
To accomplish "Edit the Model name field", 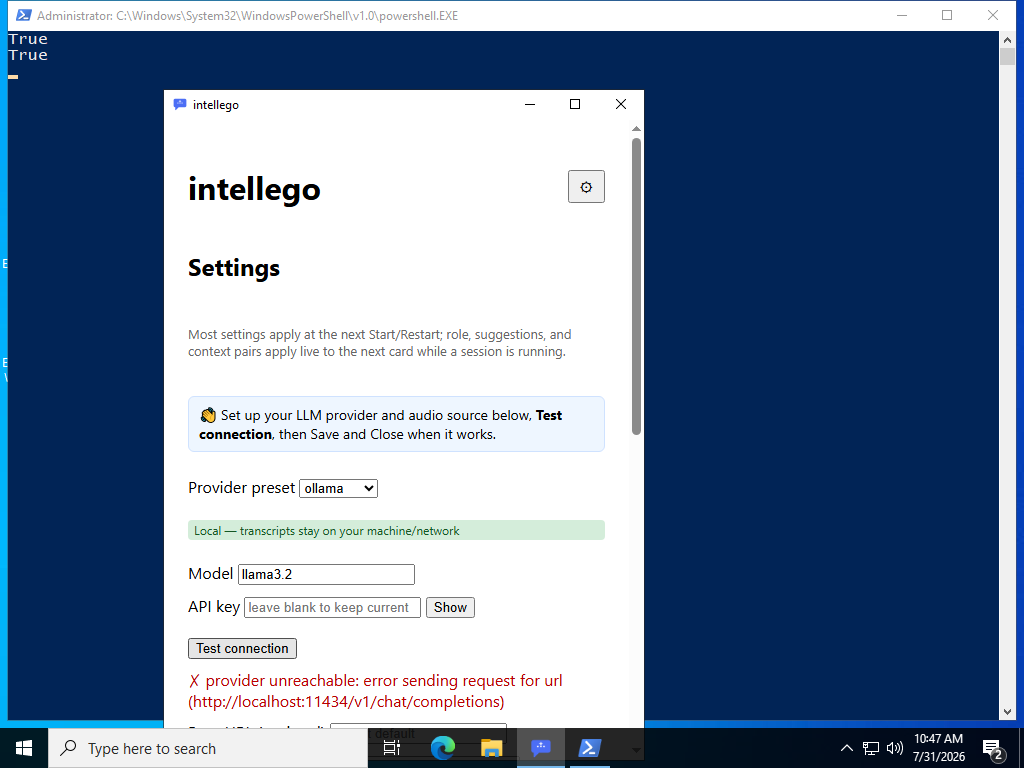I will pos(326,574).
